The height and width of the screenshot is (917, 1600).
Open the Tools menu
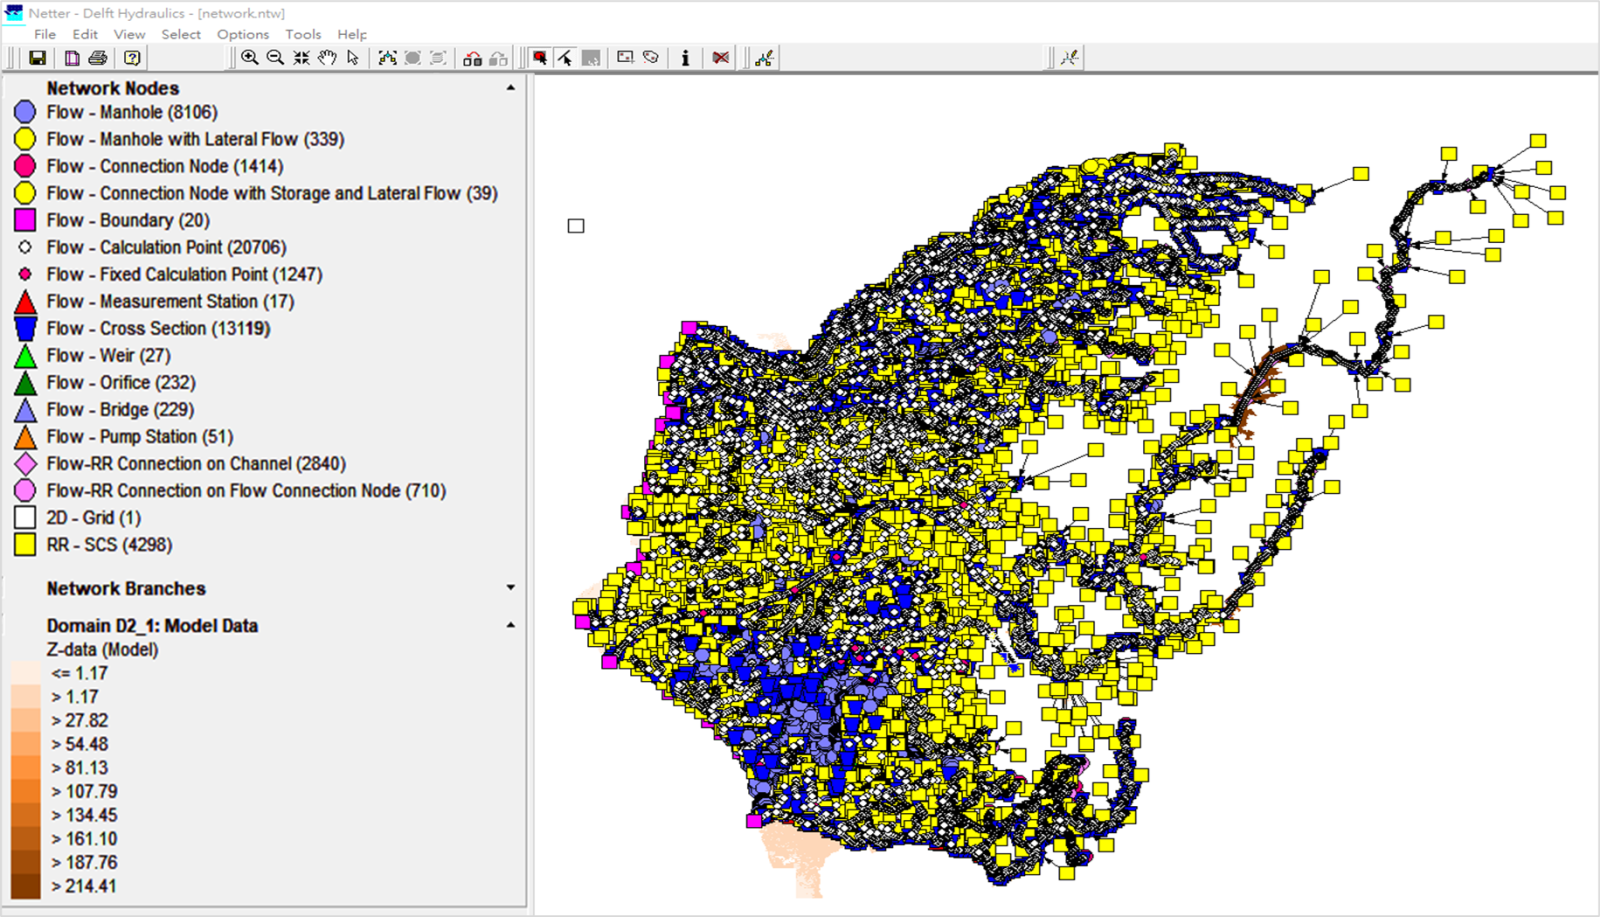tap(303, 34)
